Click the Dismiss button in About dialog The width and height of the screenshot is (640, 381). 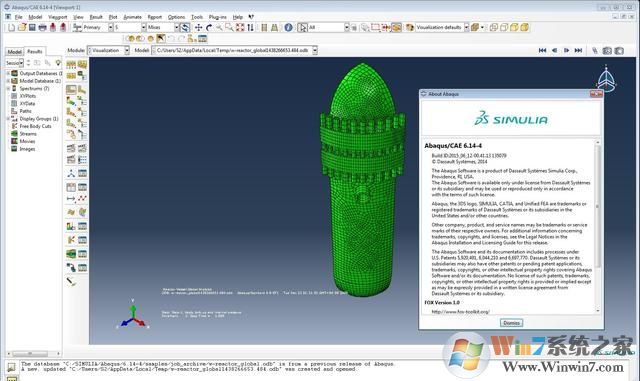point(511,323)
